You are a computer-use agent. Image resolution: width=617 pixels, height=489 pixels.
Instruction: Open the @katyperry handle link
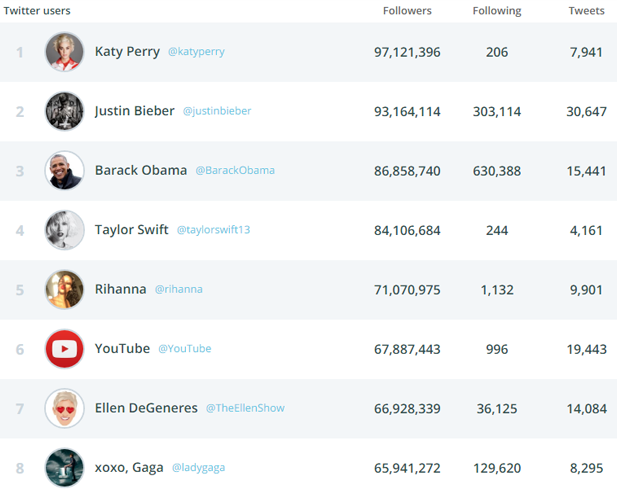196,52
